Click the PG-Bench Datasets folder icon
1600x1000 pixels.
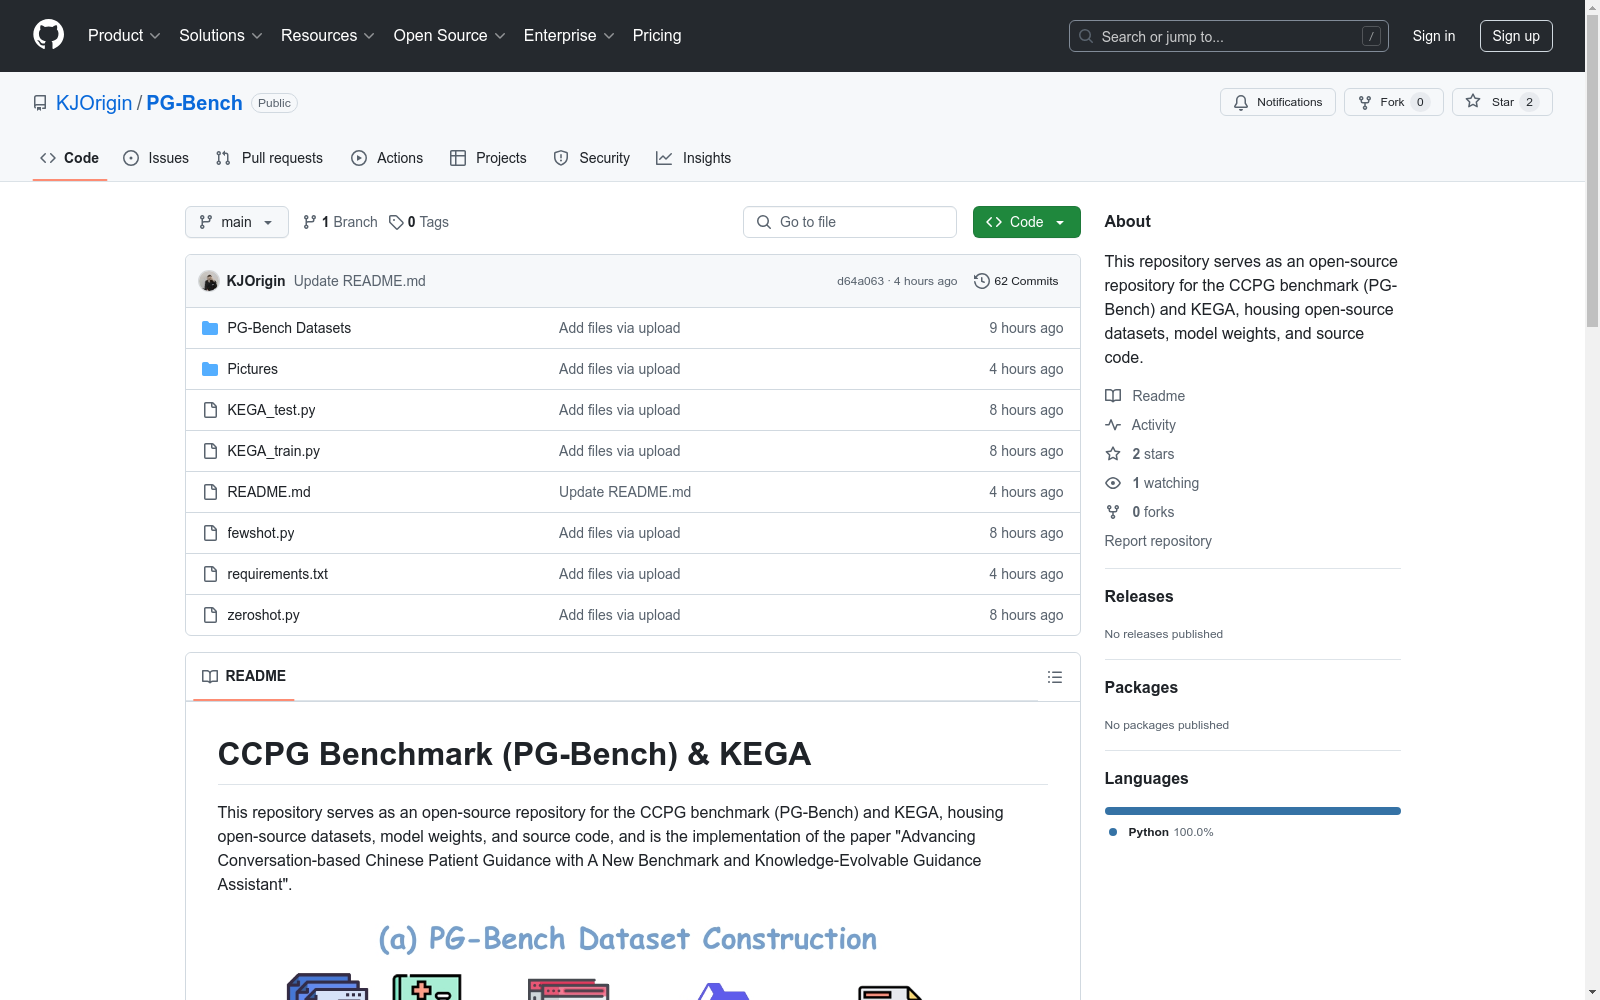pyautogui.click(x=210, y=328)
